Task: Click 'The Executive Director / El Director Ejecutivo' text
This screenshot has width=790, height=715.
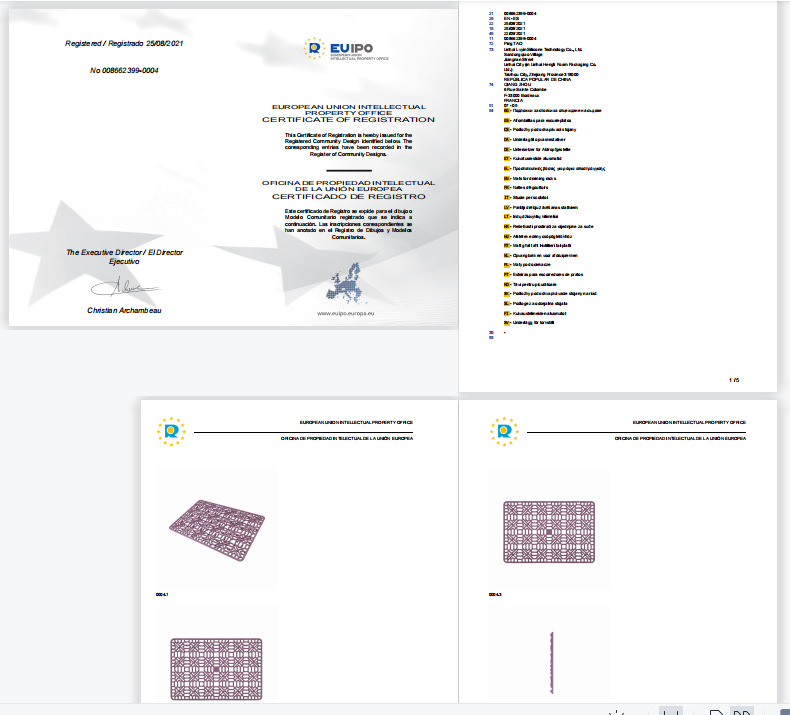Action: pyautogui.click(x=124, y=257)
